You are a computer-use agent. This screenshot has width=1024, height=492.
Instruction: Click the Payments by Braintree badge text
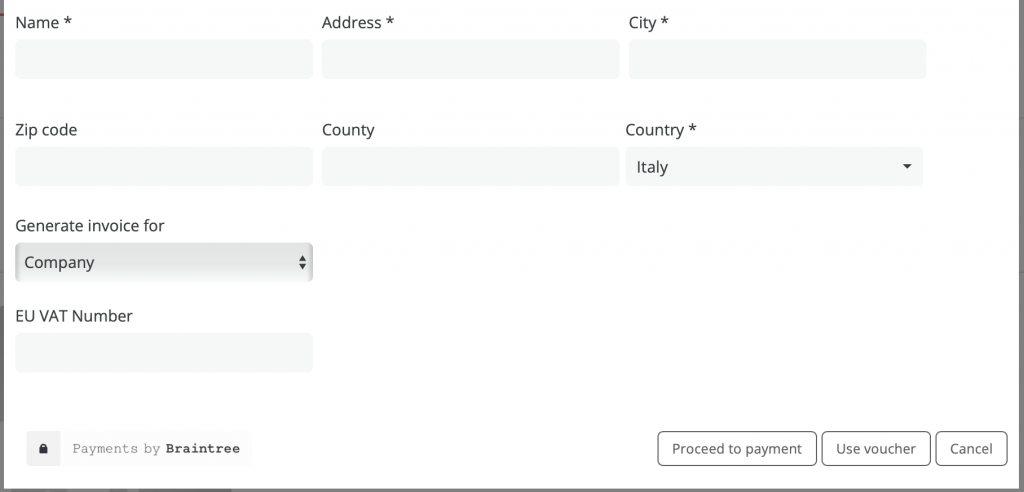156,449
